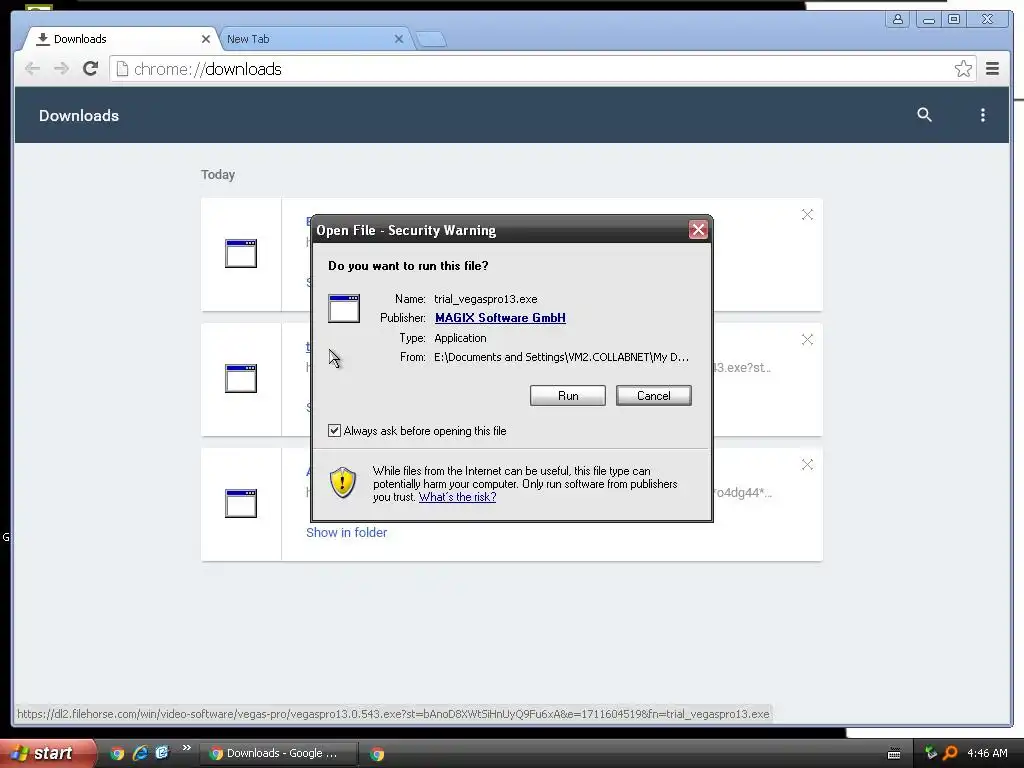The height and width of the screenshot is (768, 1024).
Task: Click the page icon in the address bar
Action: 122,69
